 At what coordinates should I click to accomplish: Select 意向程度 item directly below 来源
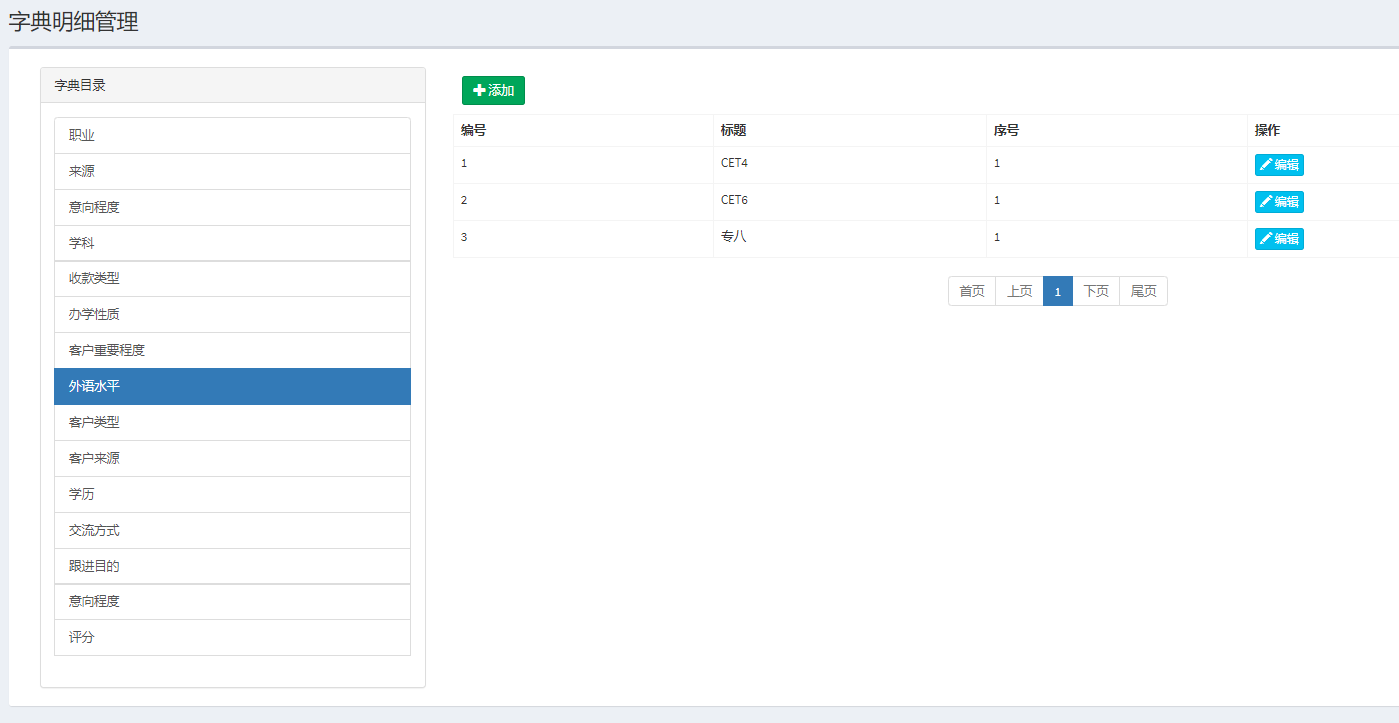232,208
